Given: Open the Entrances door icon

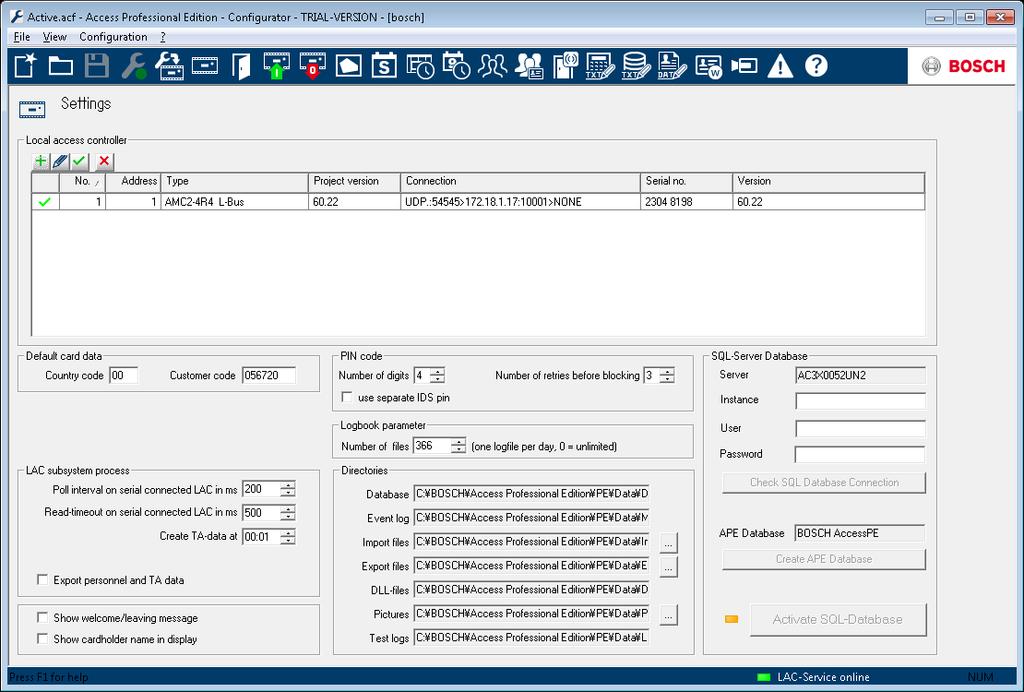Looking at the screenshot, I should 241,66.
